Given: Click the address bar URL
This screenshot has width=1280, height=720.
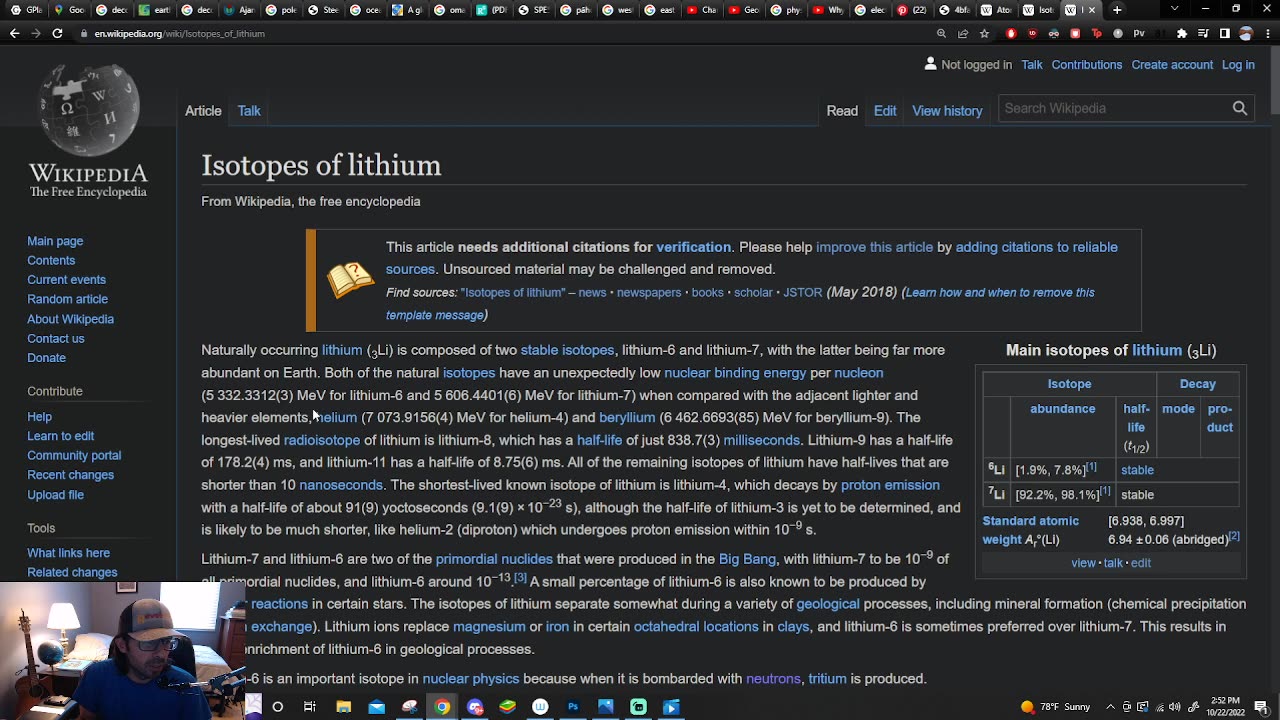Looking at the screenshot, I should (180, 34).
